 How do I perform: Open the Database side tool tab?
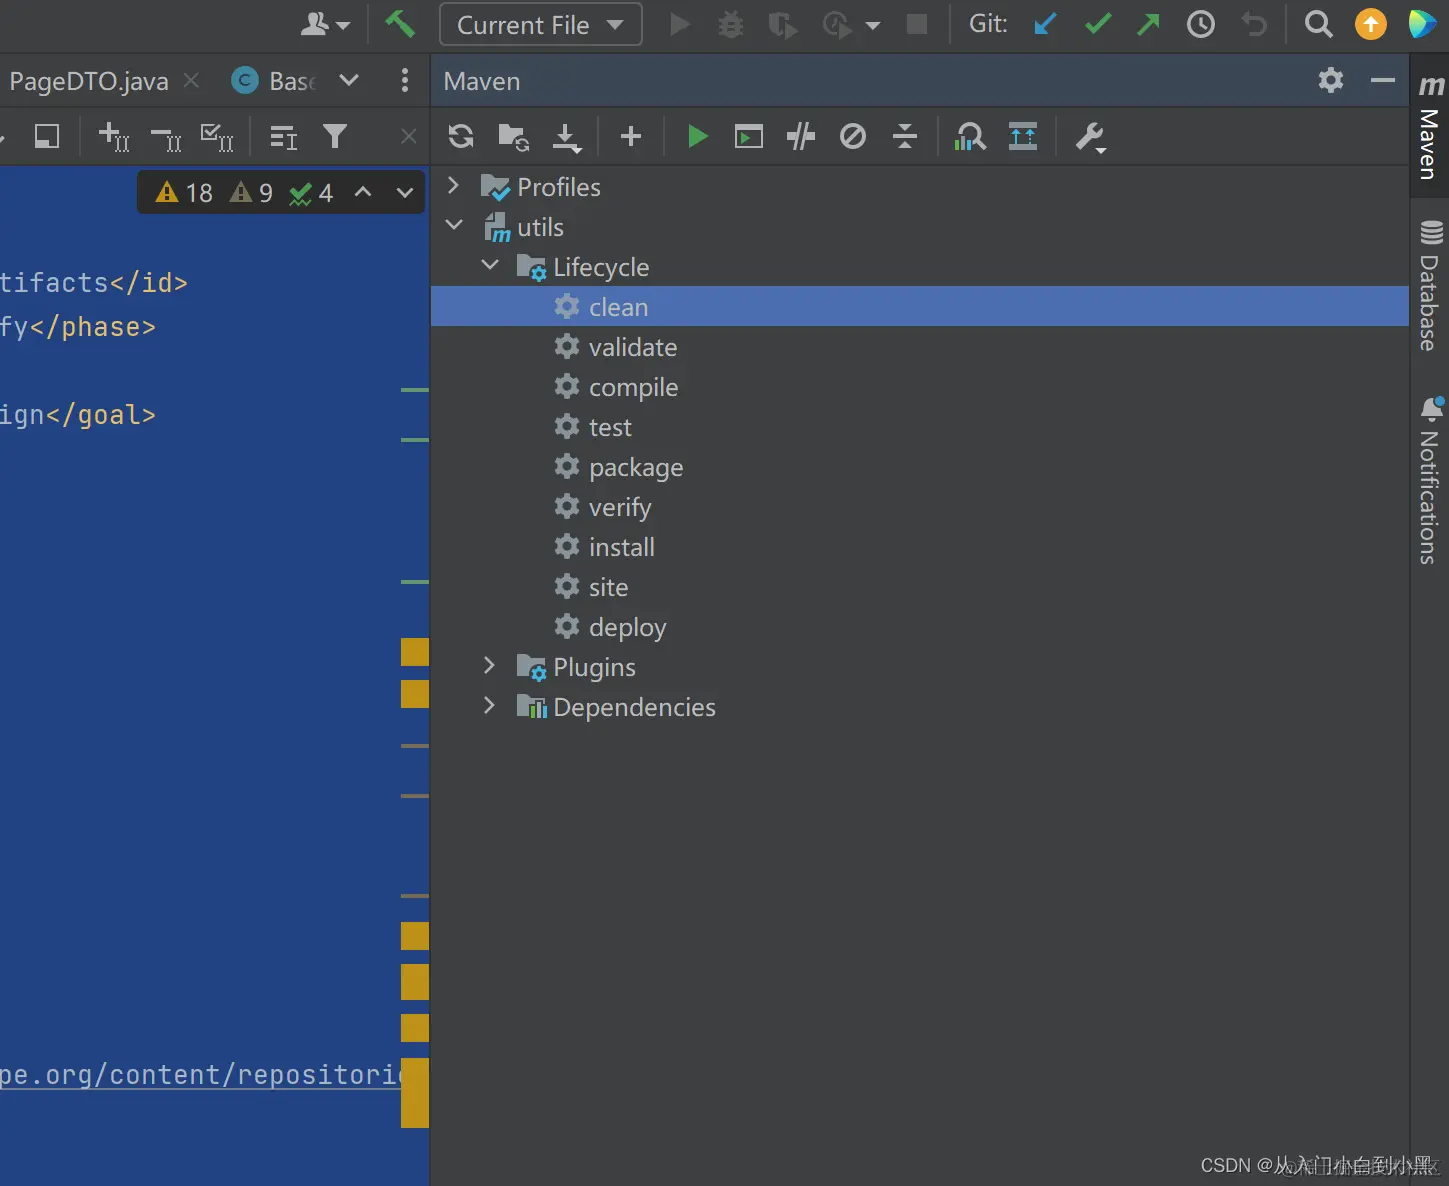click(1430, 286)
